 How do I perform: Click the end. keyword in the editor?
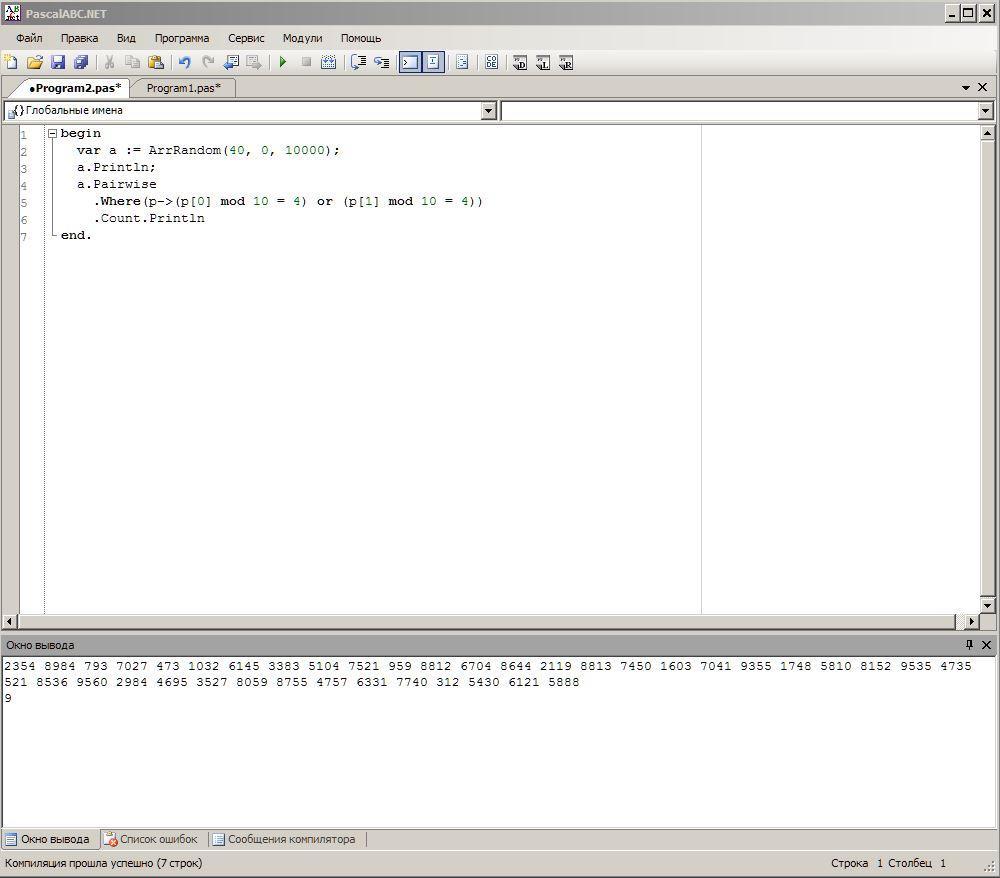coord(76,235)
